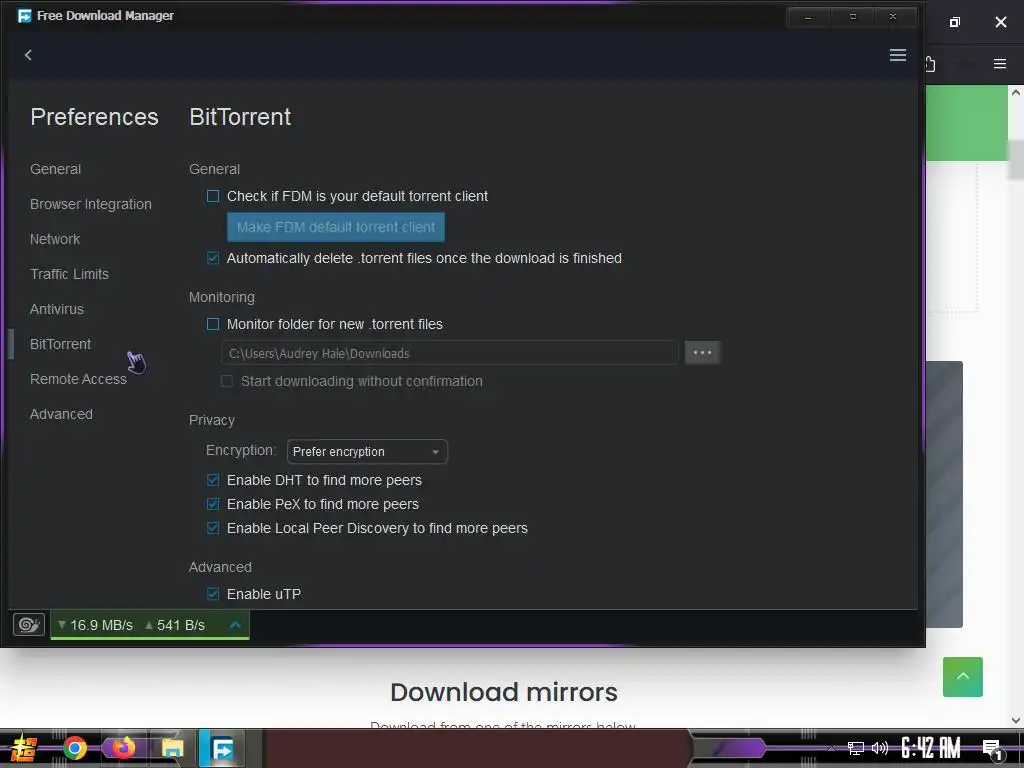Click the network tray icon

coord(855,748)
